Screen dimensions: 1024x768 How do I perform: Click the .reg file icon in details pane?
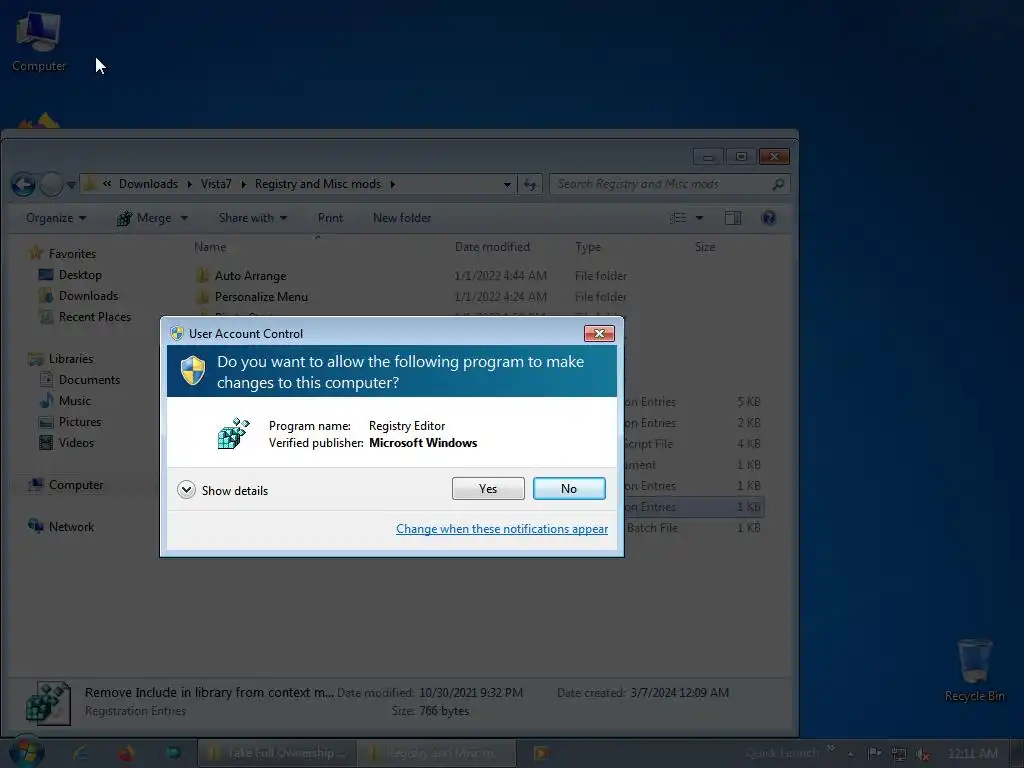48,703
